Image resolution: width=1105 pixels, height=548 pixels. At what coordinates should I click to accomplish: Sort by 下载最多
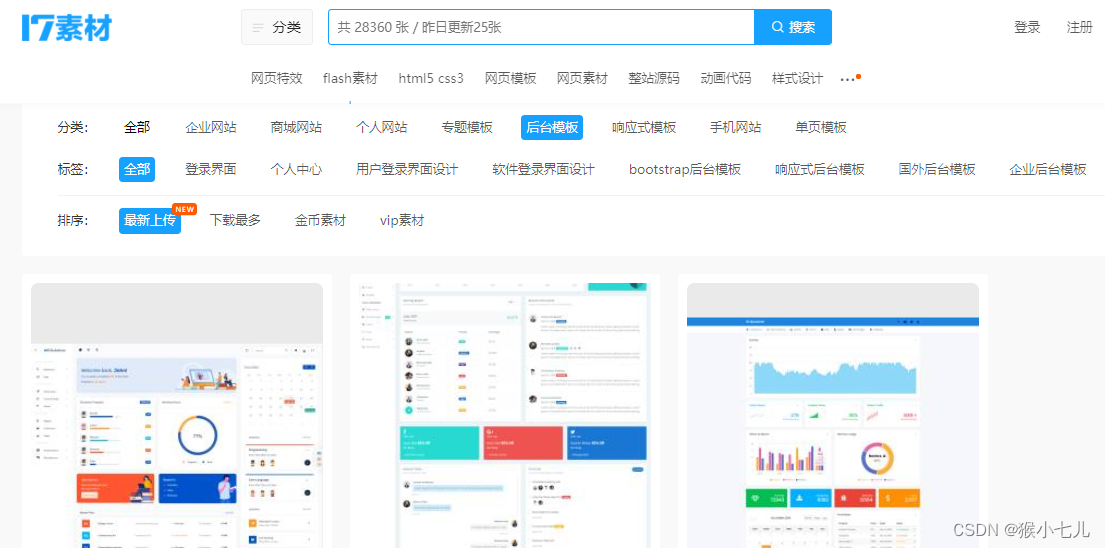click(235, 220)
